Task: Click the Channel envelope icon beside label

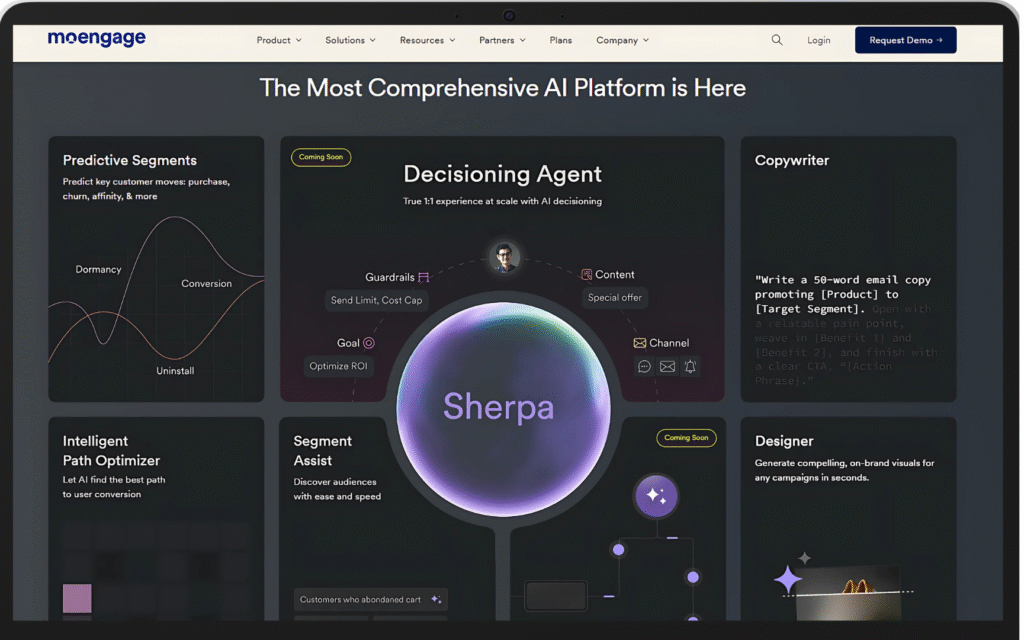Action: point(639,343)
